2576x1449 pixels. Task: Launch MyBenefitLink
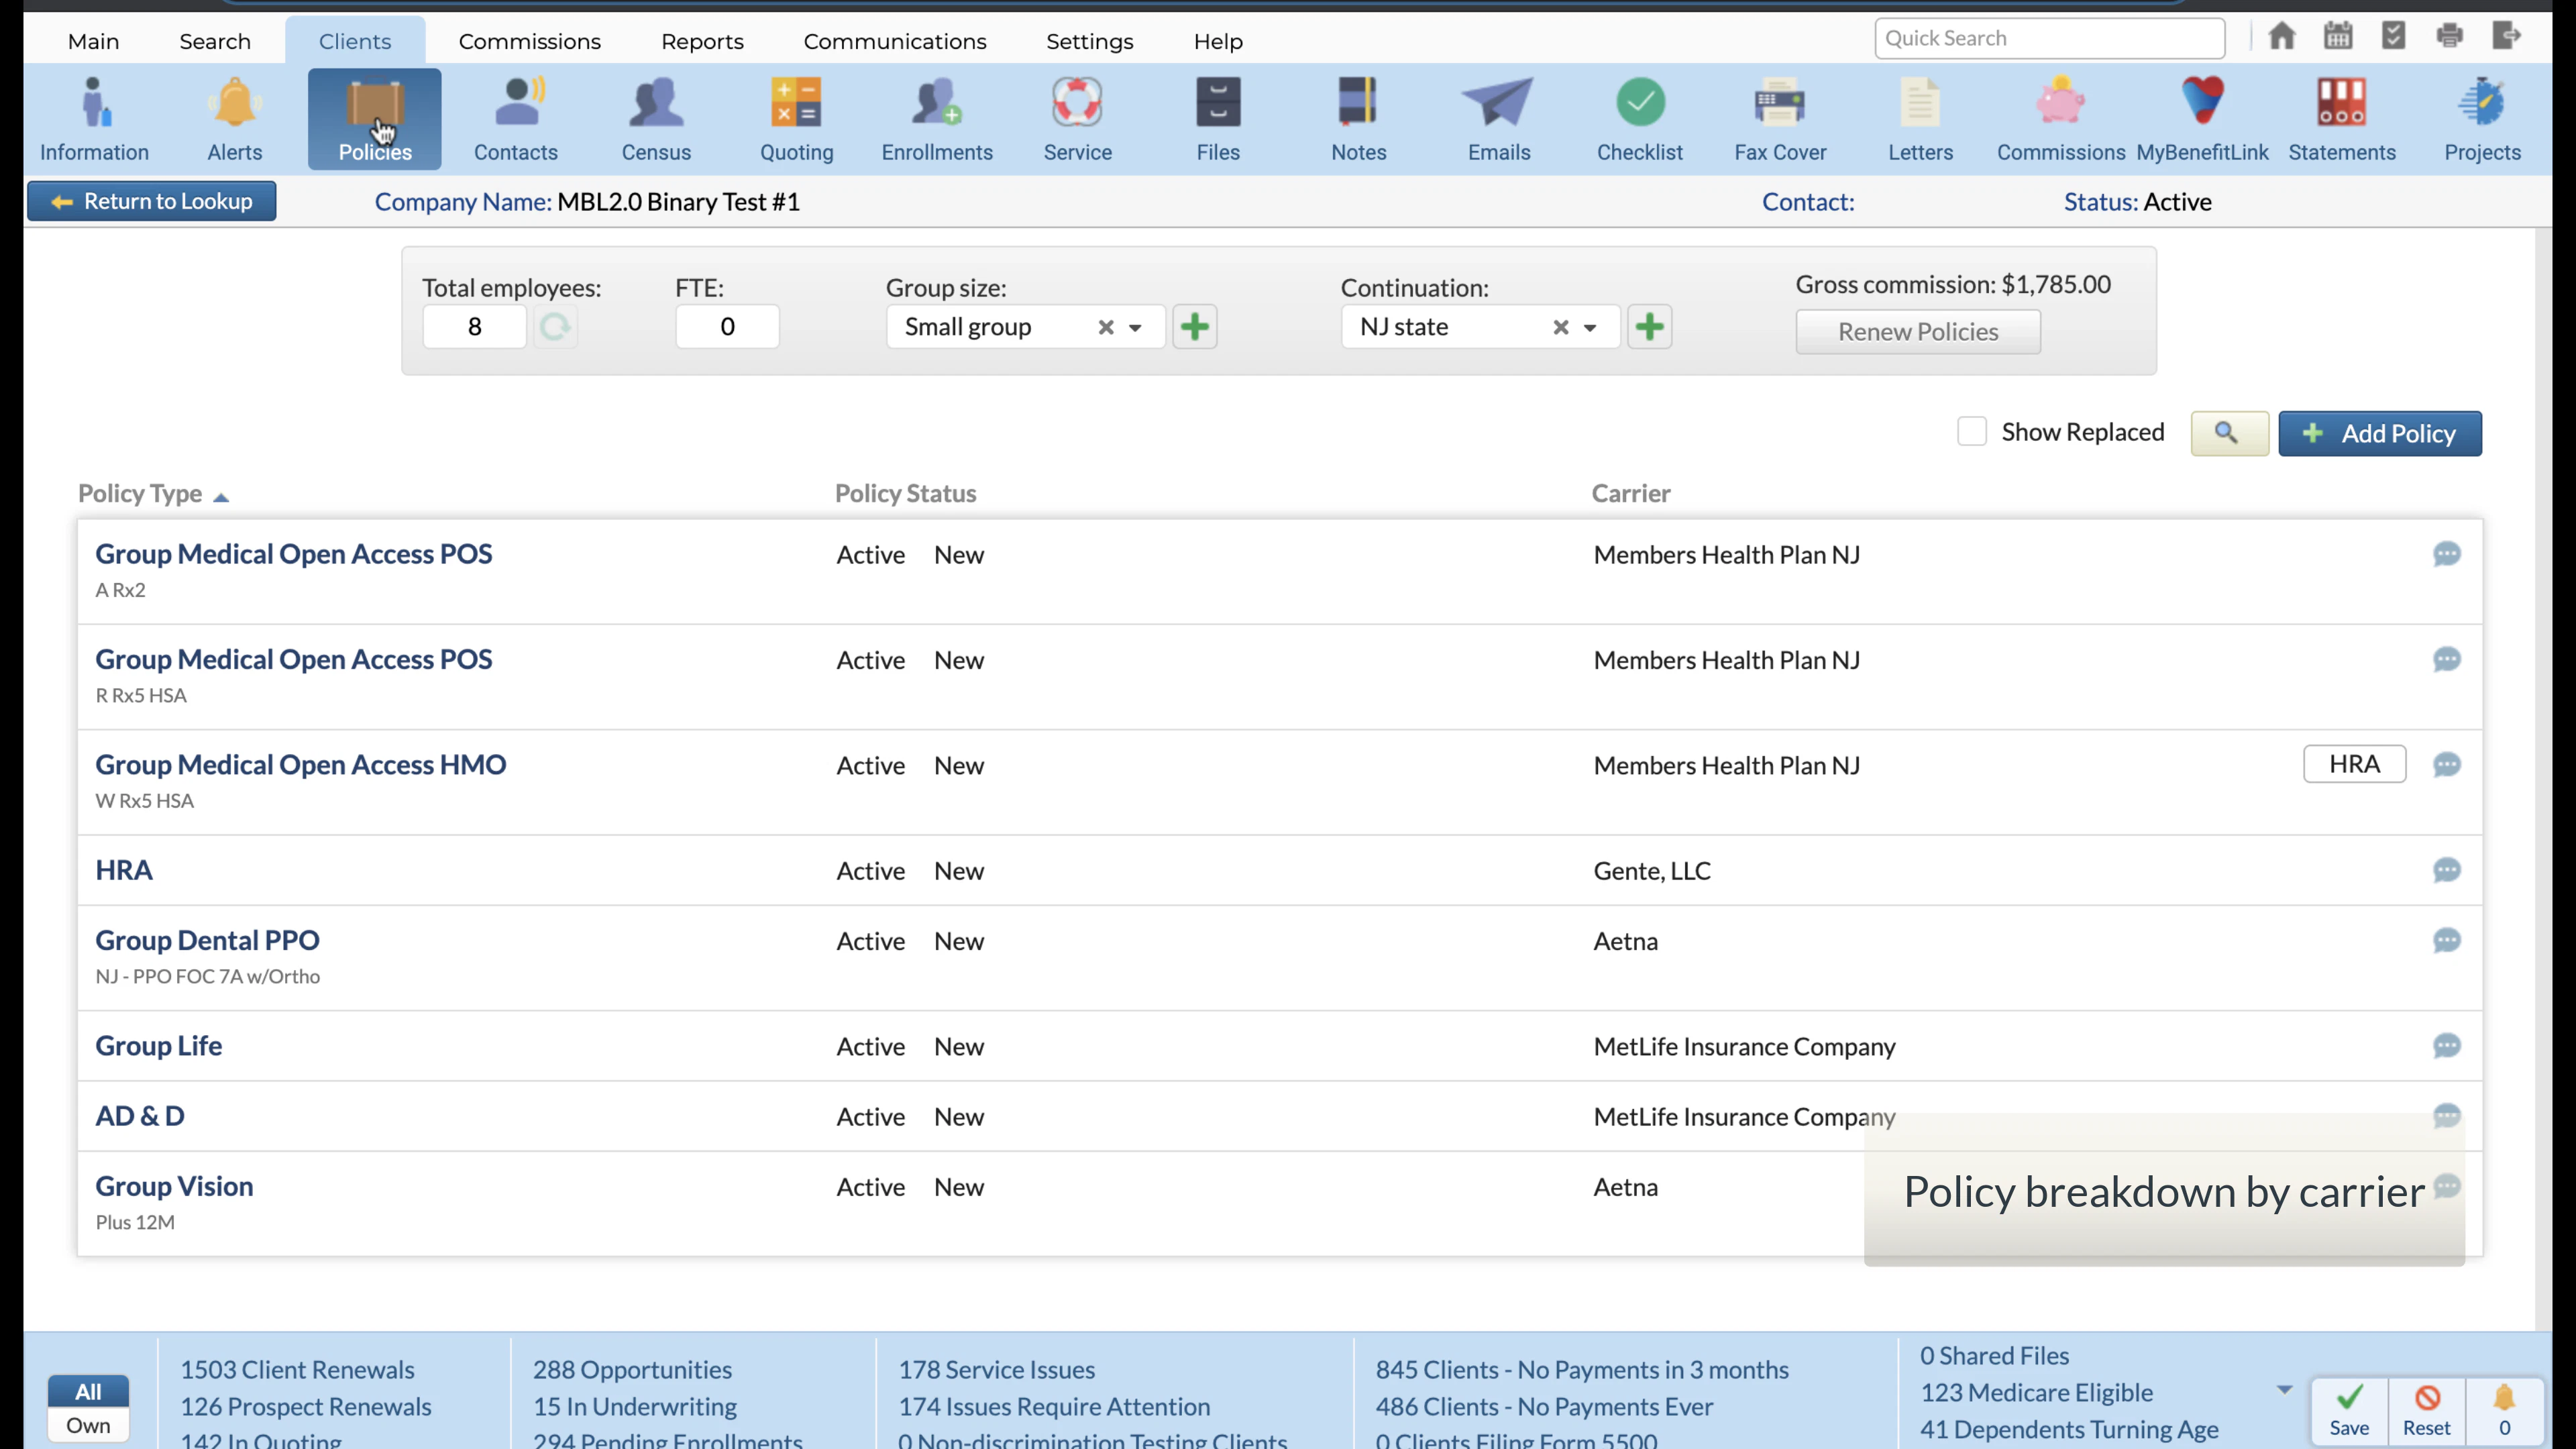[2202, 118]
